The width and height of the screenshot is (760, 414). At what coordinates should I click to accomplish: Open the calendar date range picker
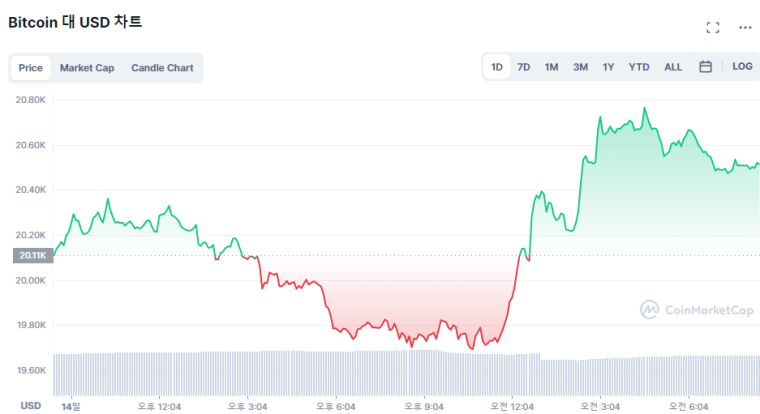[x=705, y=67]
